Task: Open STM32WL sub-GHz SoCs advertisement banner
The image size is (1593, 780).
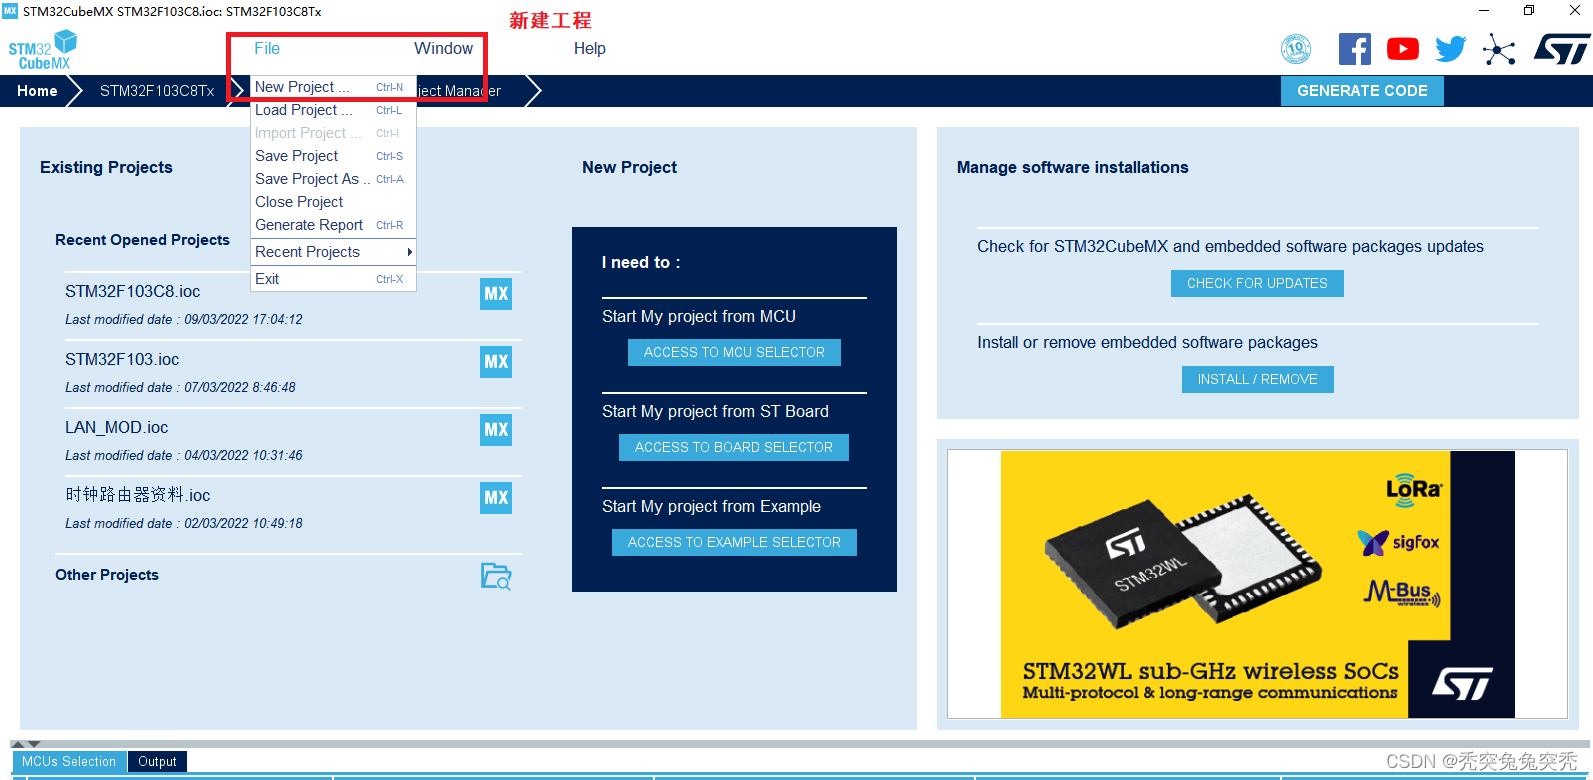Action: point(1257,584)
